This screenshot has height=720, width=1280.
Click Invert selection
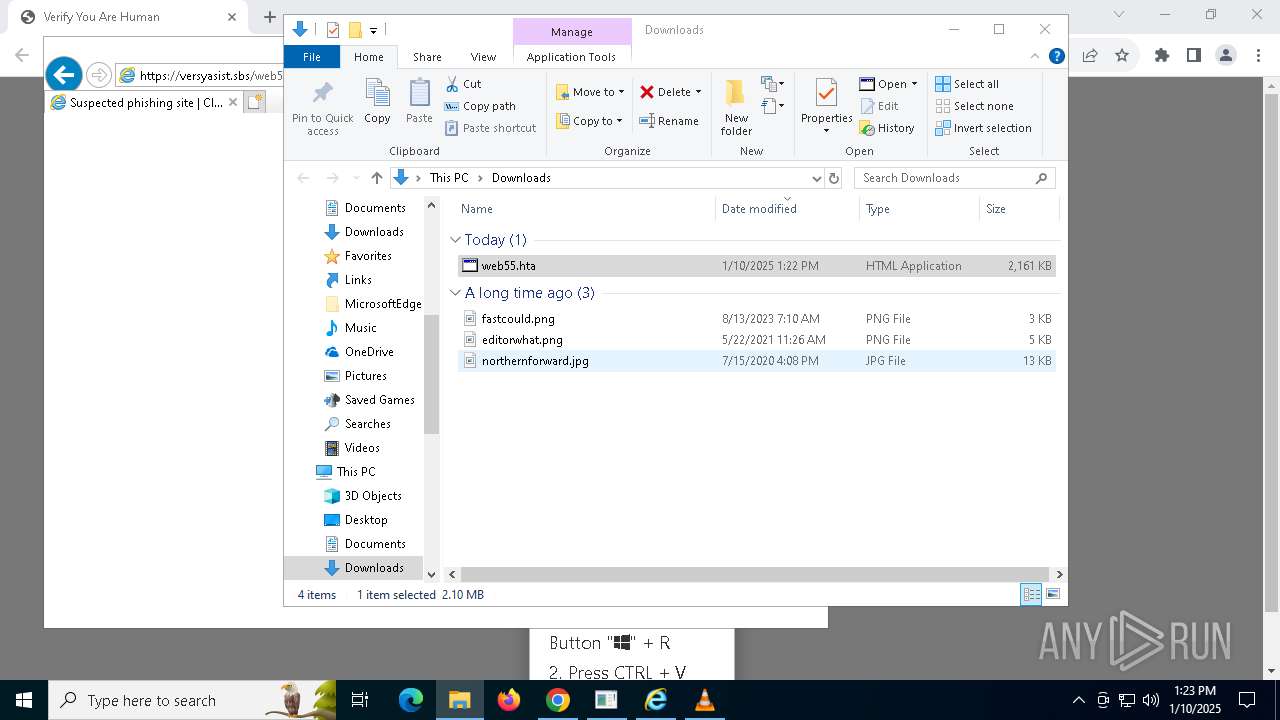click(x=983, y=128)
